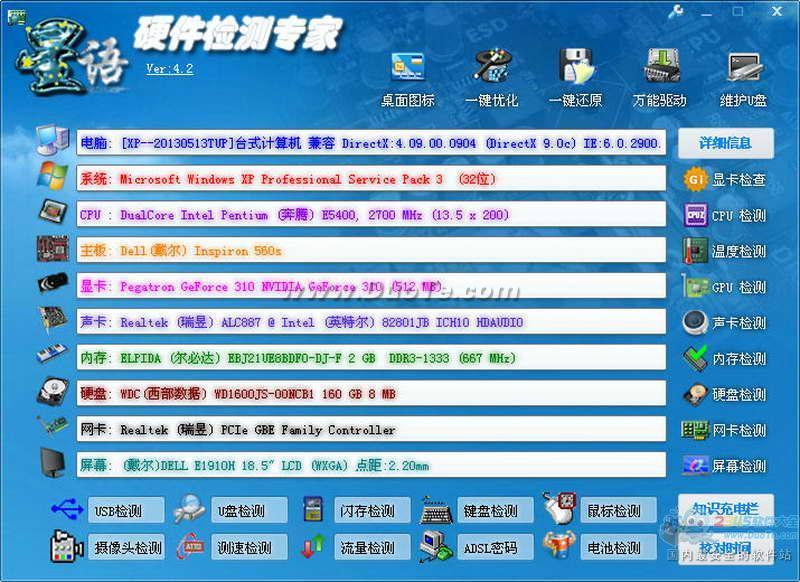Click the graphics card icon beside 显卡 row

(53, 283)
